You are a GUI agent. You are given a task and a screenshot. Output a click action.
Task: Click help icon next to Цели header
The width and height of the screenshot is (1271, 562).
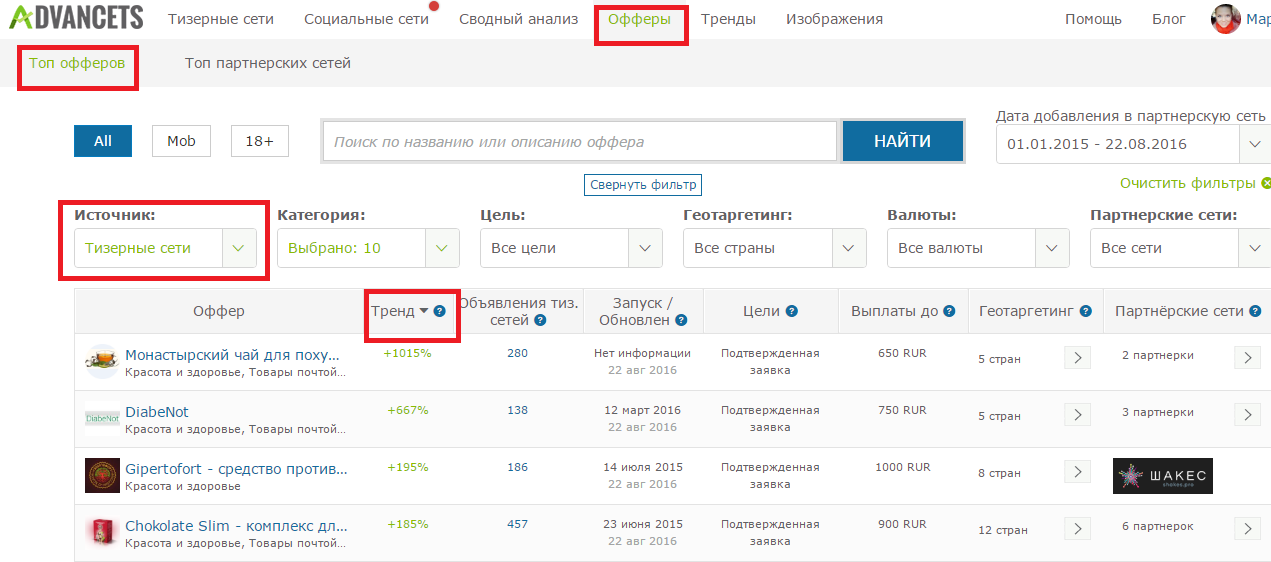coord(792,311)
